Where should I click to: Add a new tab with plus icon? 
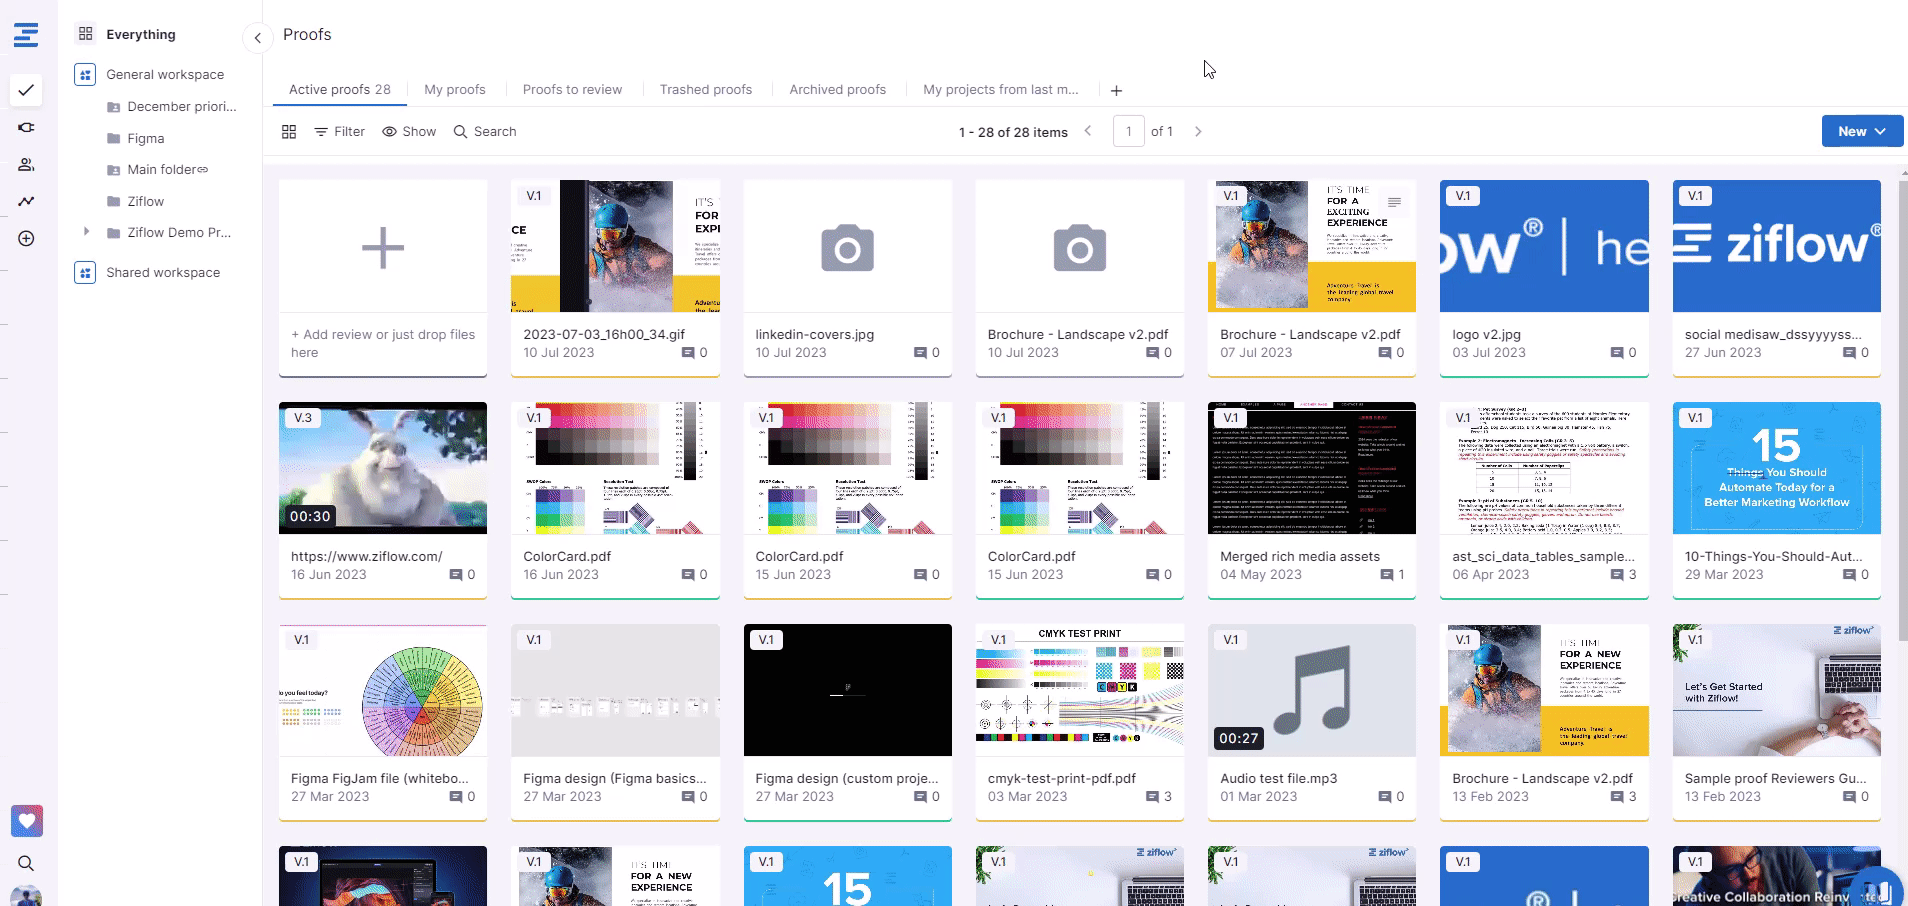coord(1116,90)
